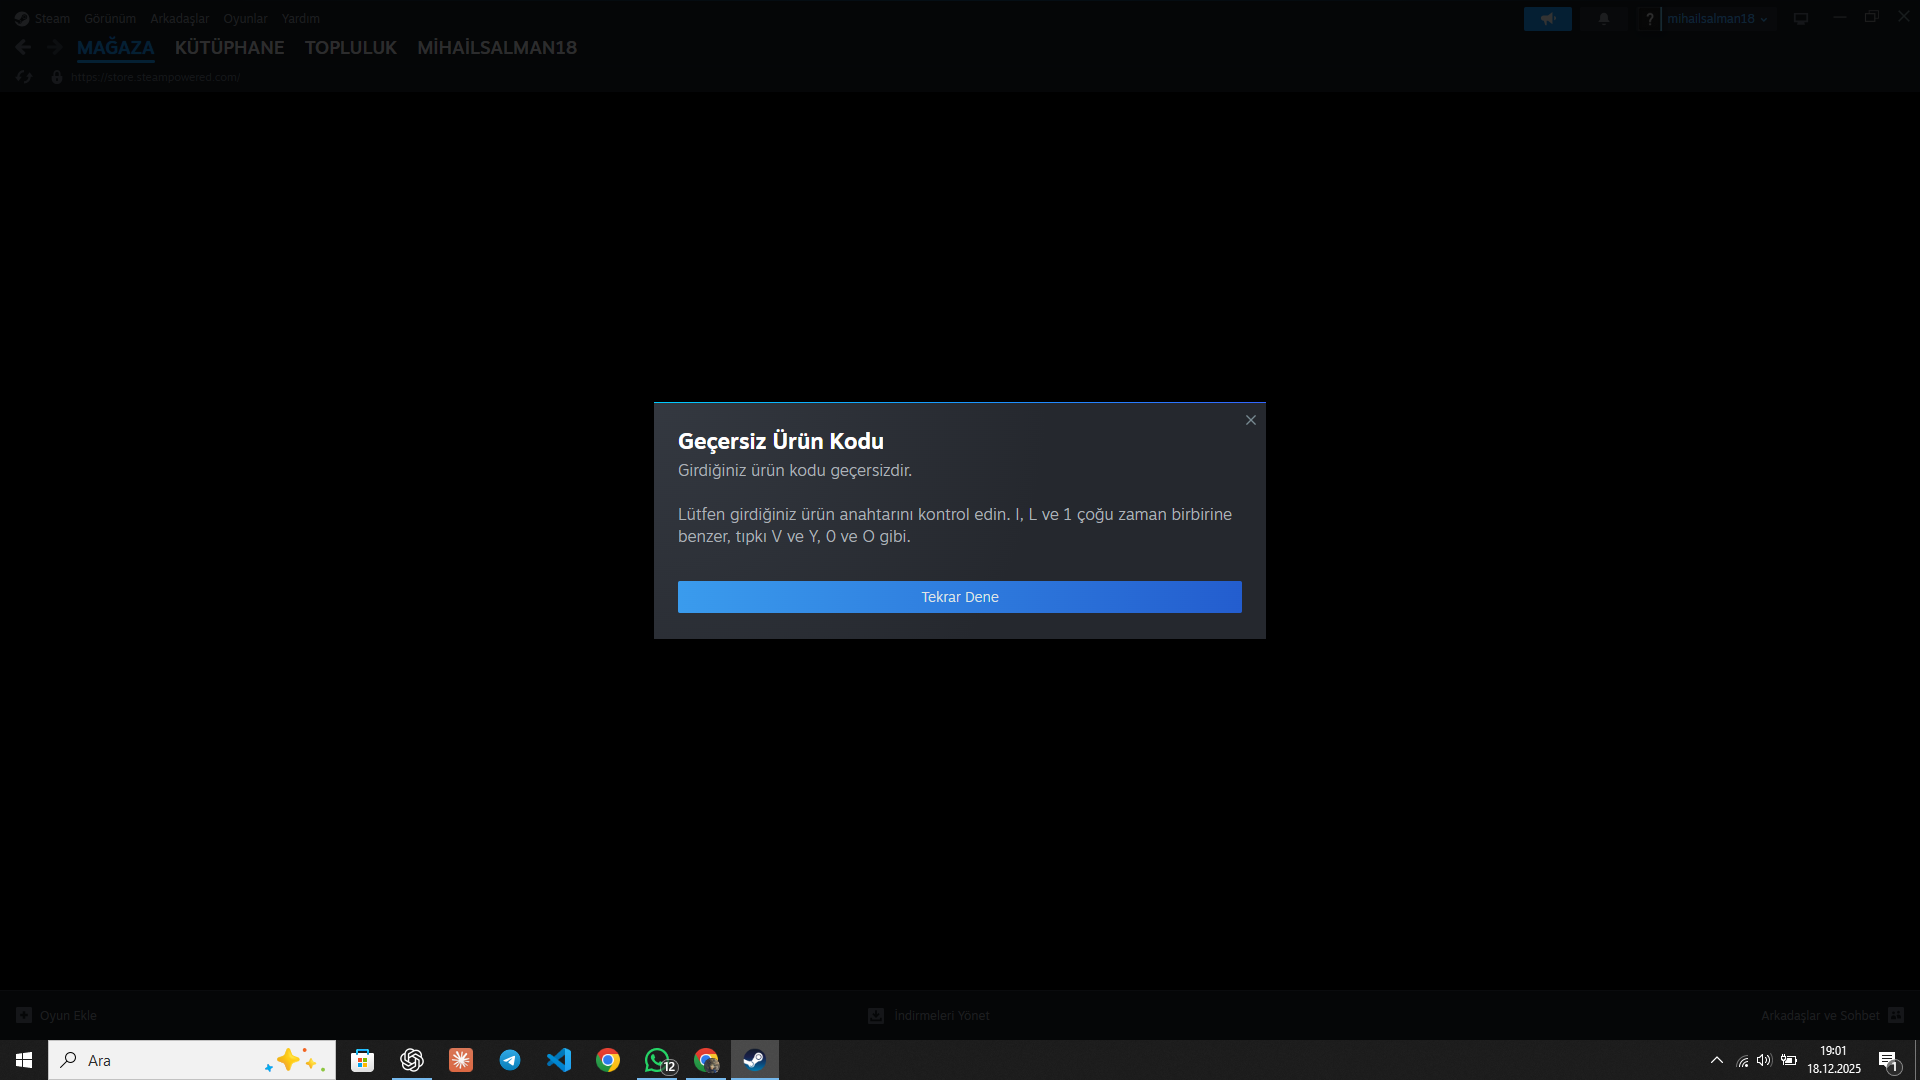
Task: Open the announcements megaphone button
Action: (x=1548, y=19)
